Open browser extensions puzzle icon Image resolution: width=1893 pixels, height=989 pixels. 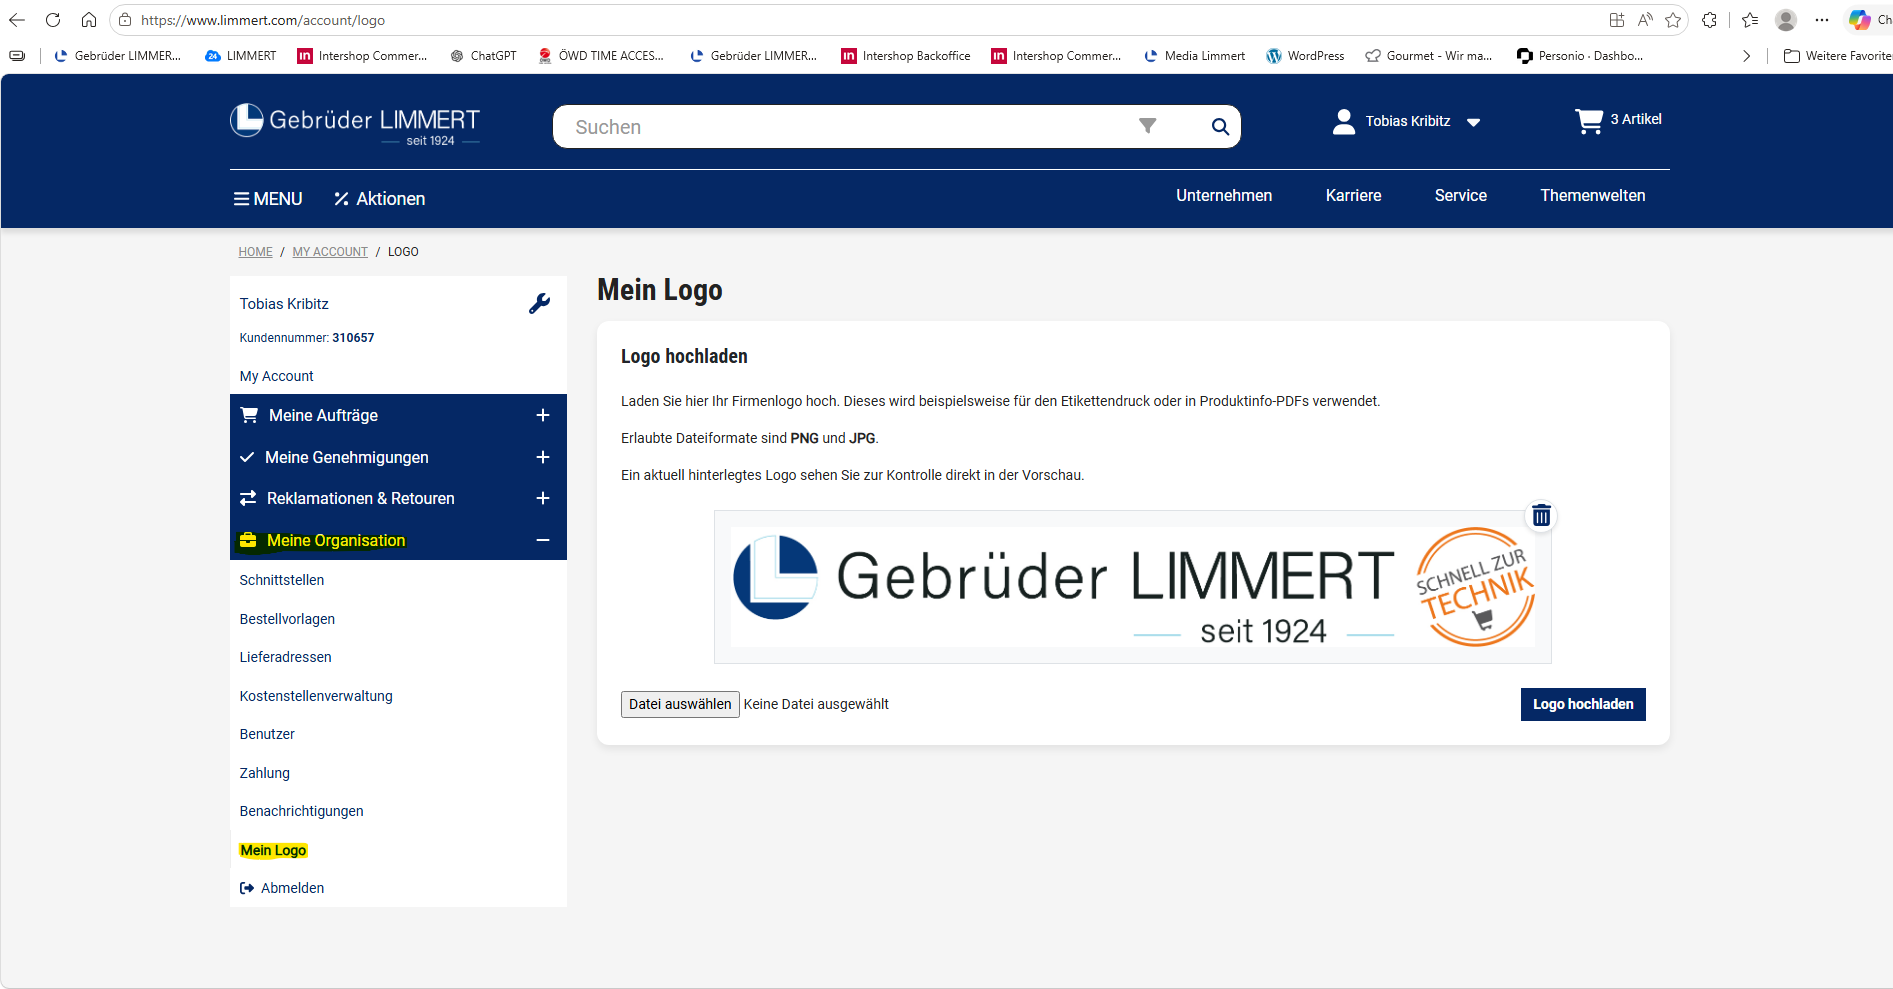click(x=1710, y=20)
